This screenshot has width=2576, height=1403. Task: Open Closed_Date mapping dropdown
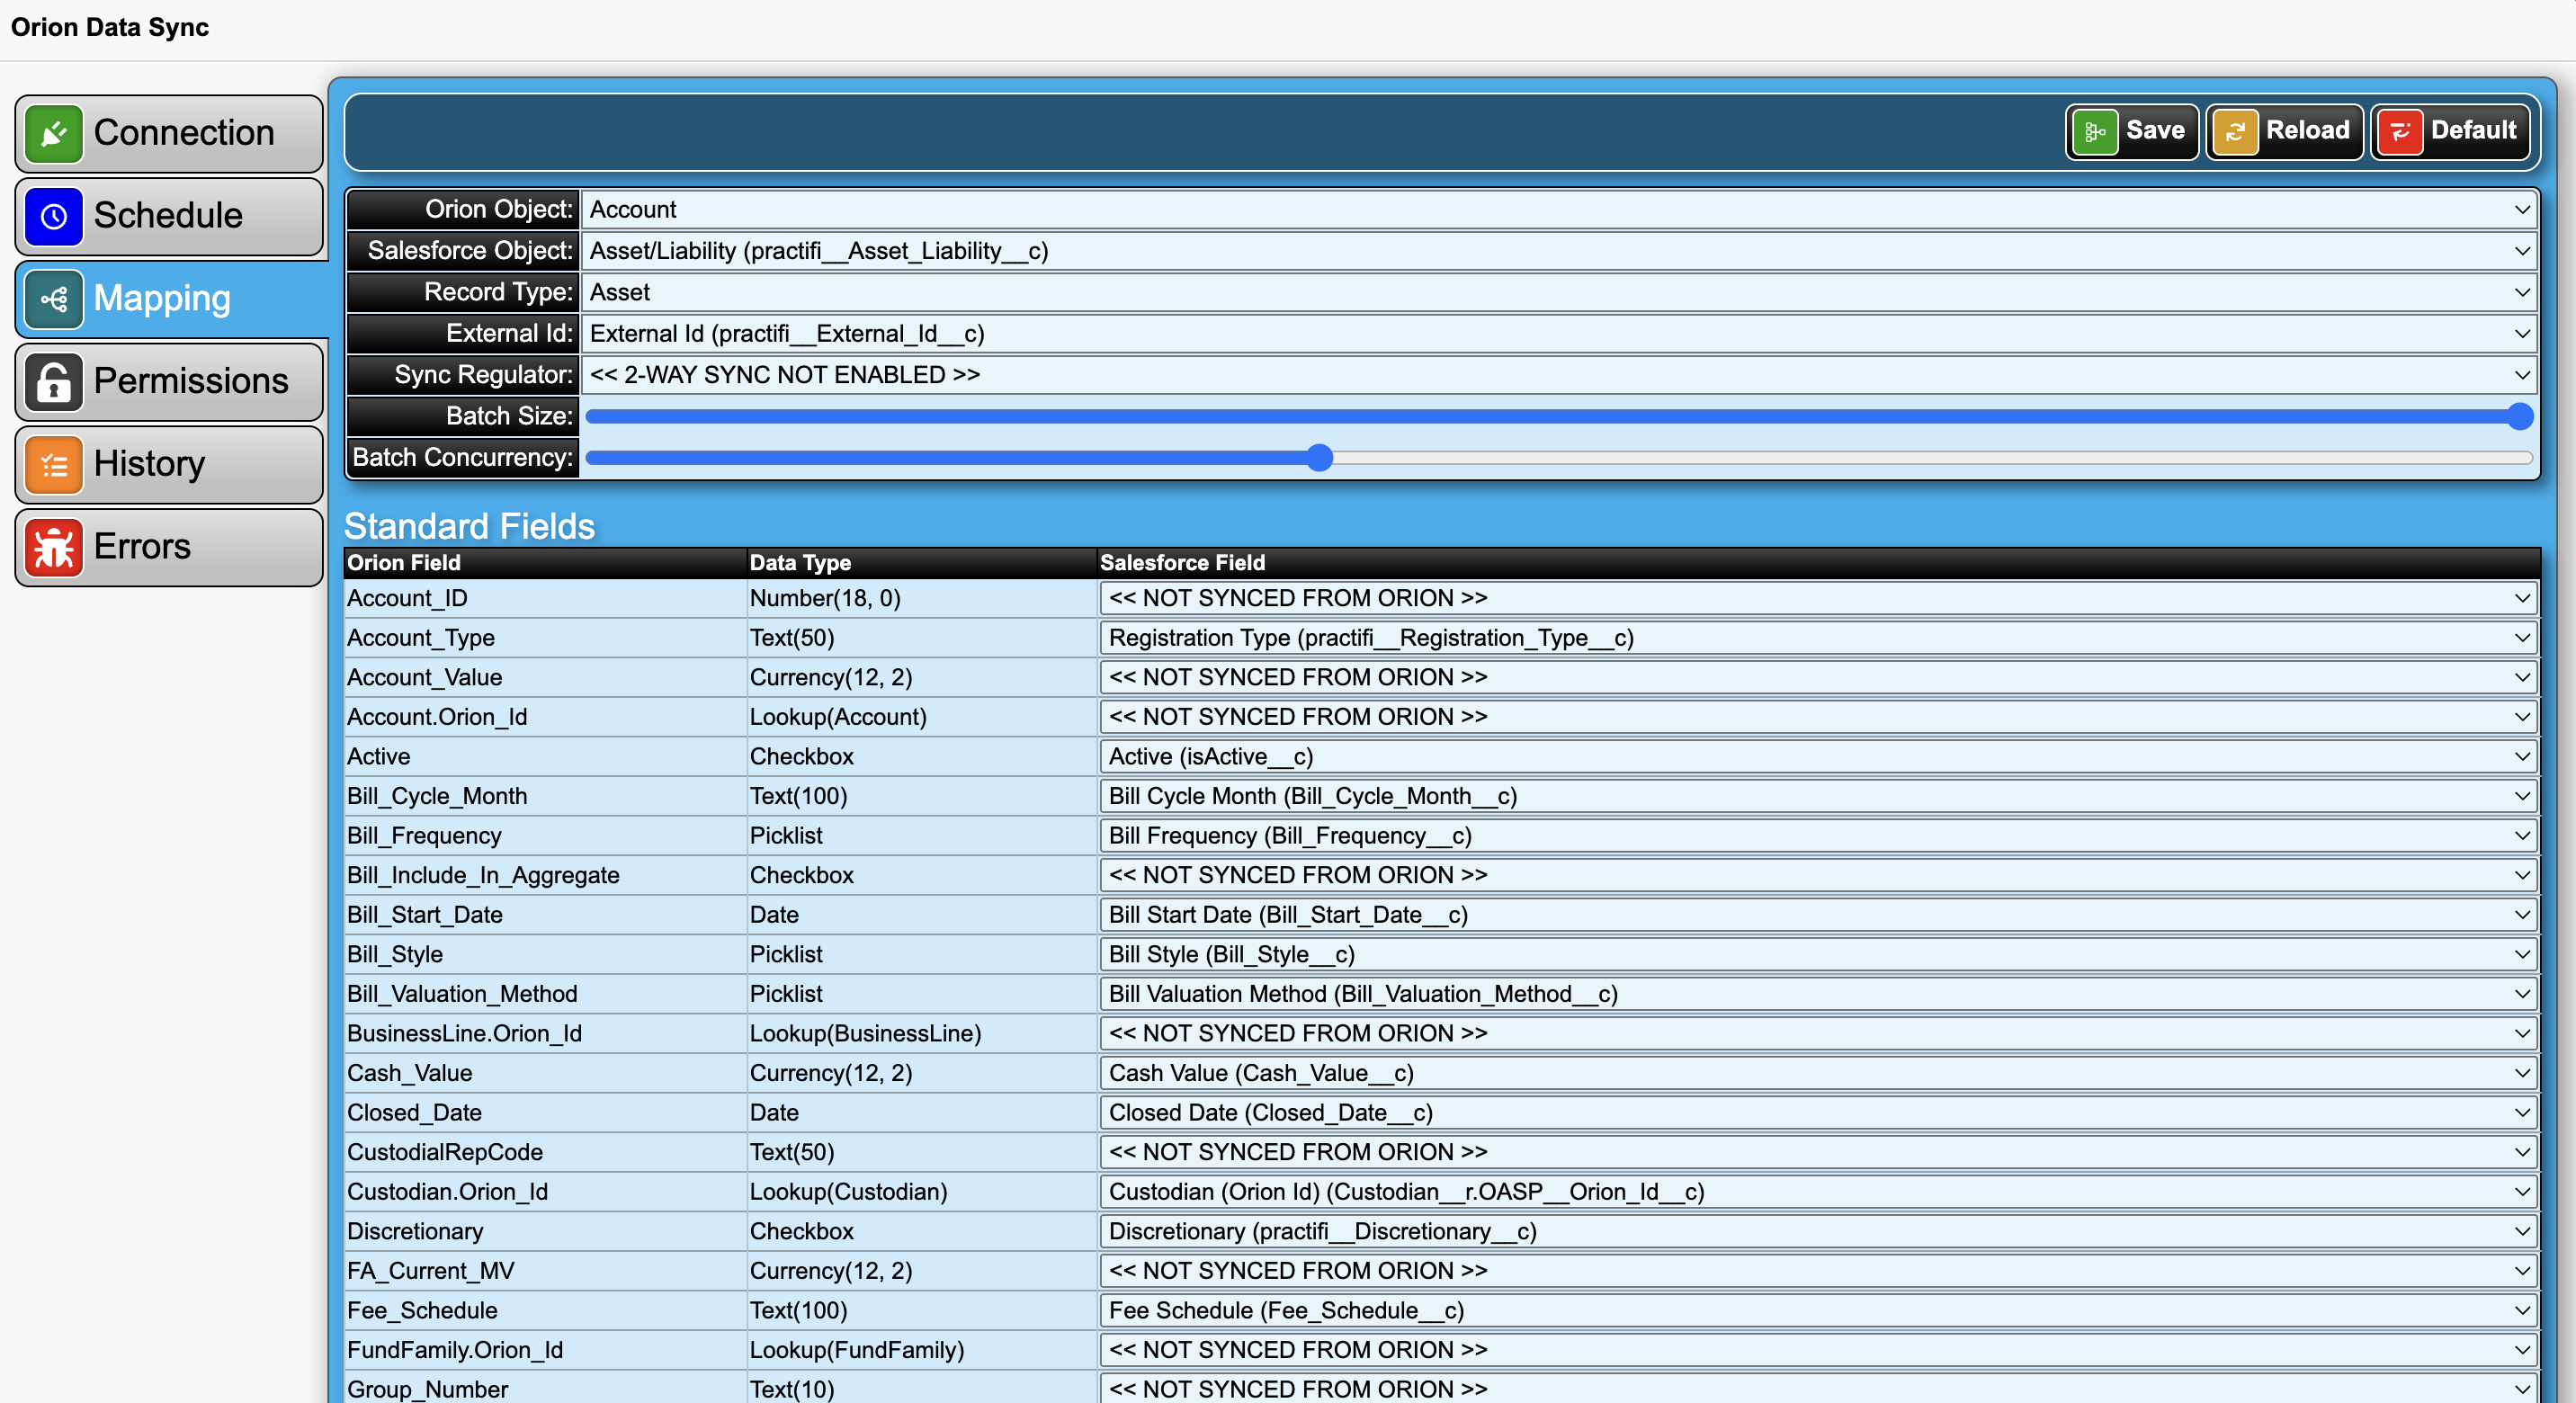pos(1818,1113)
